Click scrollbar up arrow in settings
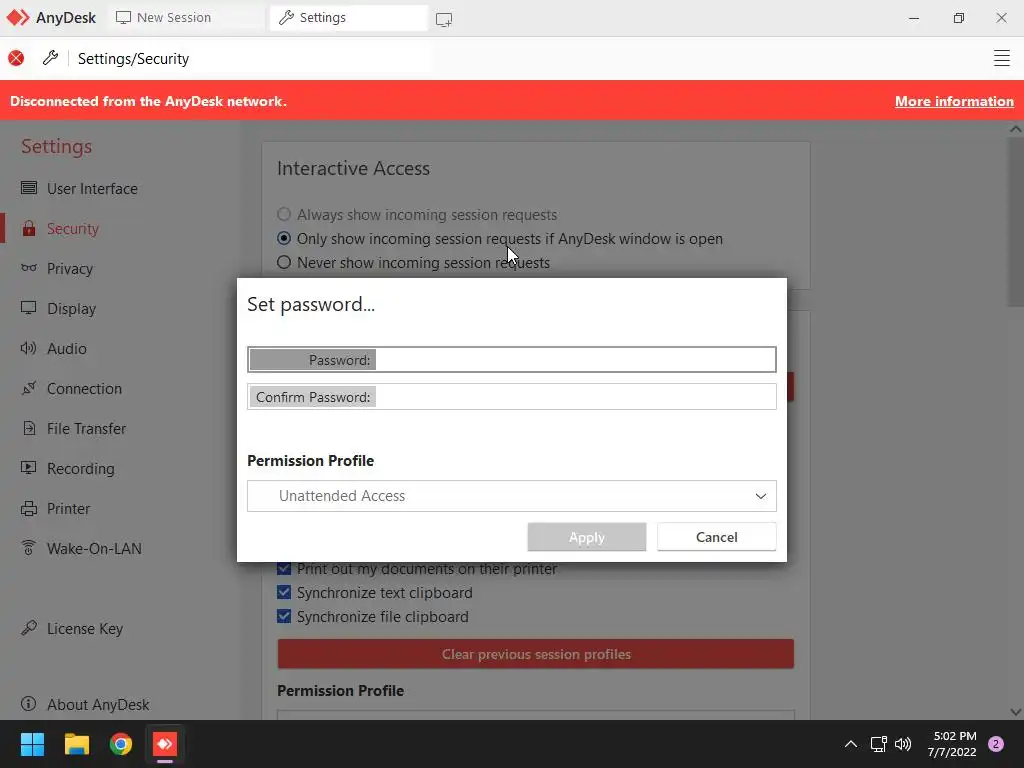The image size is (1024, 768). [1015, 129]
